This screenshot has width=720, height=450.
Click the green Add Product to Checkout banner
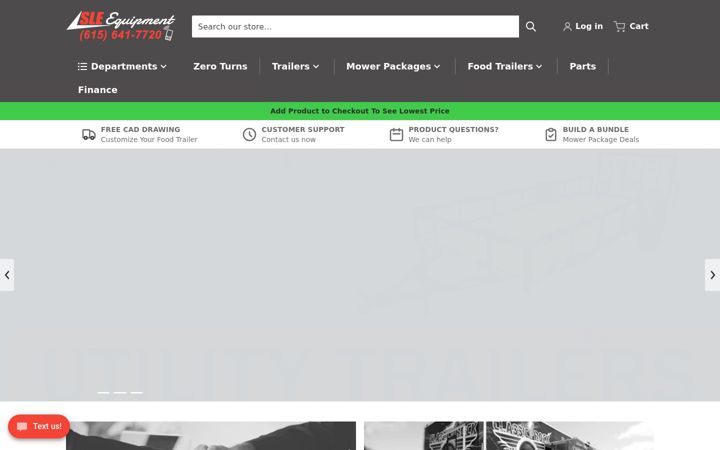(x=360, y=111)
